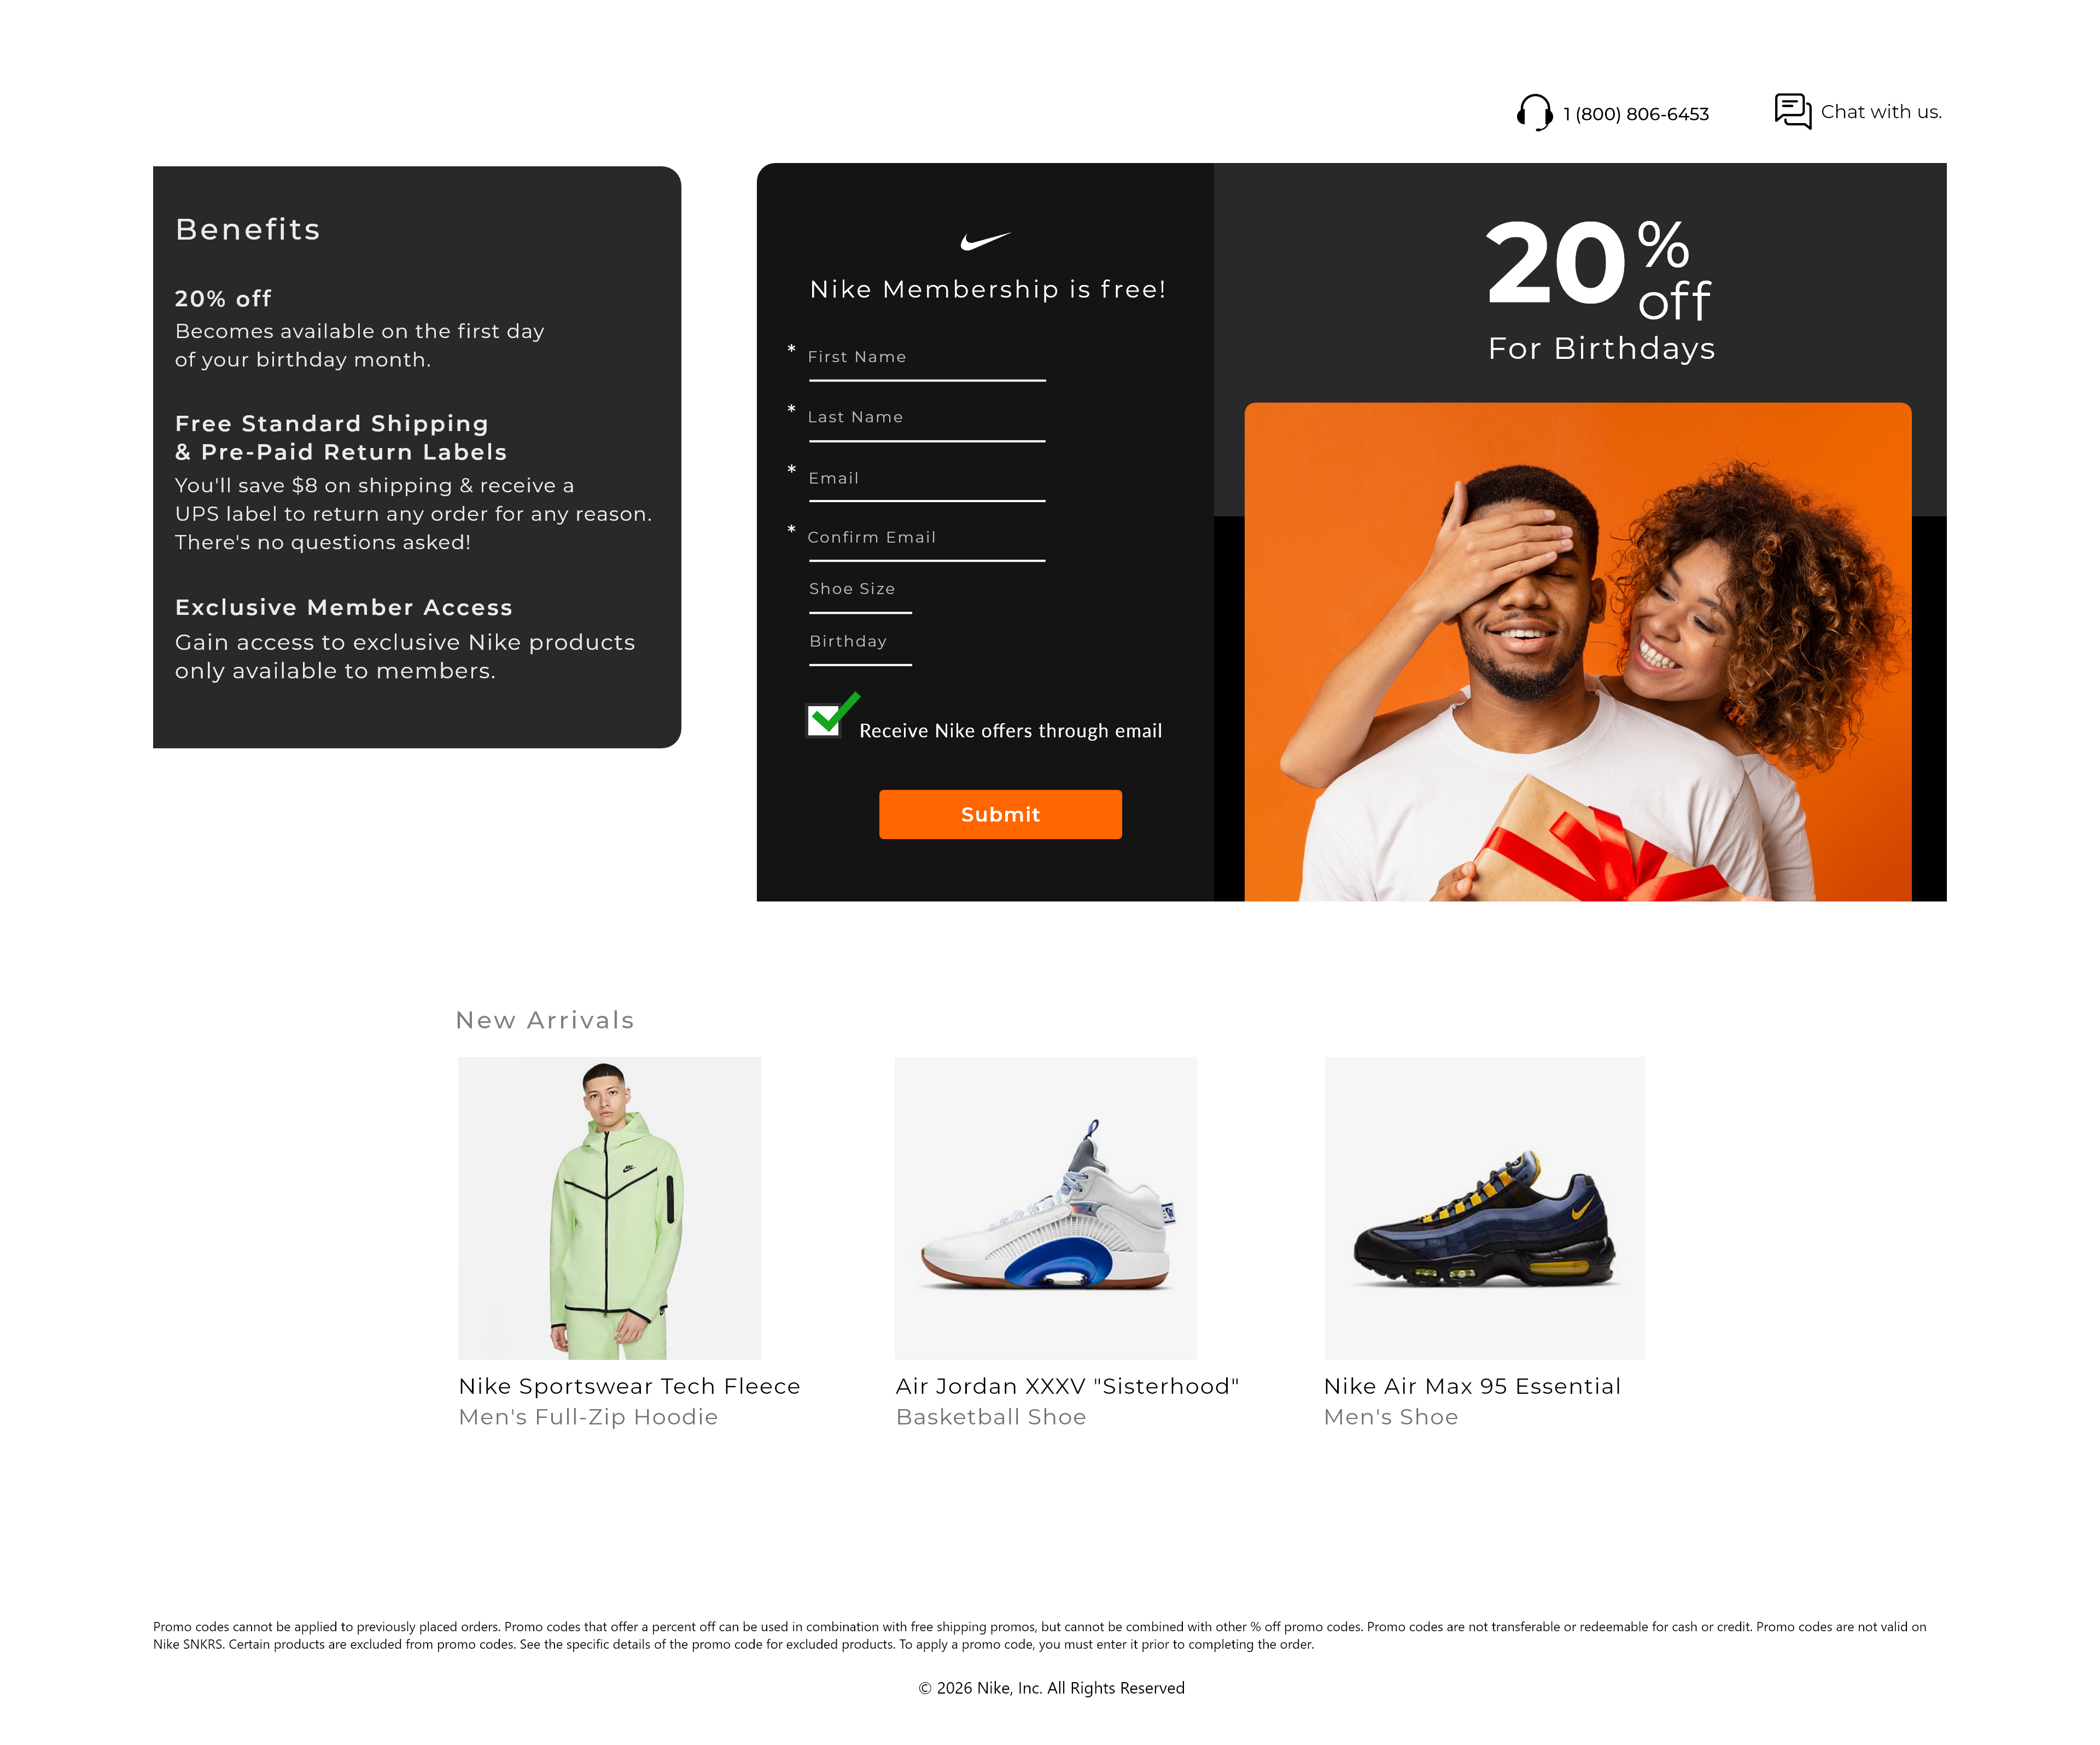View the Air Jordan XXXV shoe image

pyautogui.click(x=1045, y=1208)
